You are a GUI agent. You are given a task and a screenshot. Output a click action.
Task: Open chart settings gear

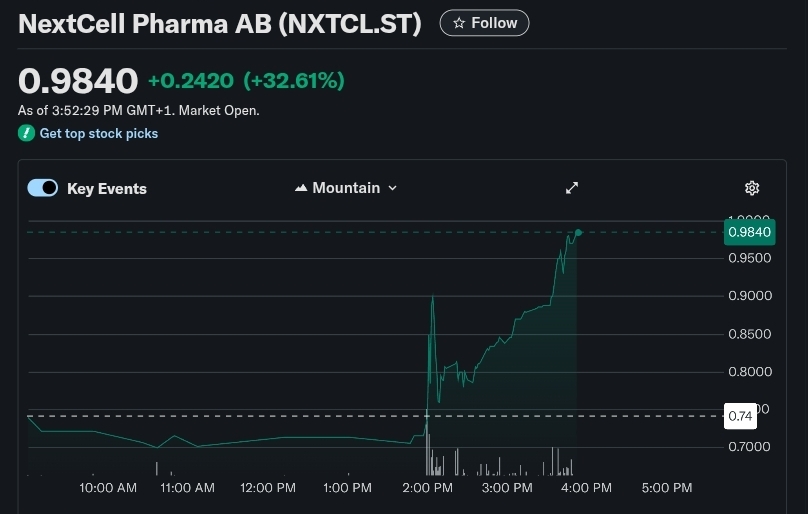[x=752, y=188]
